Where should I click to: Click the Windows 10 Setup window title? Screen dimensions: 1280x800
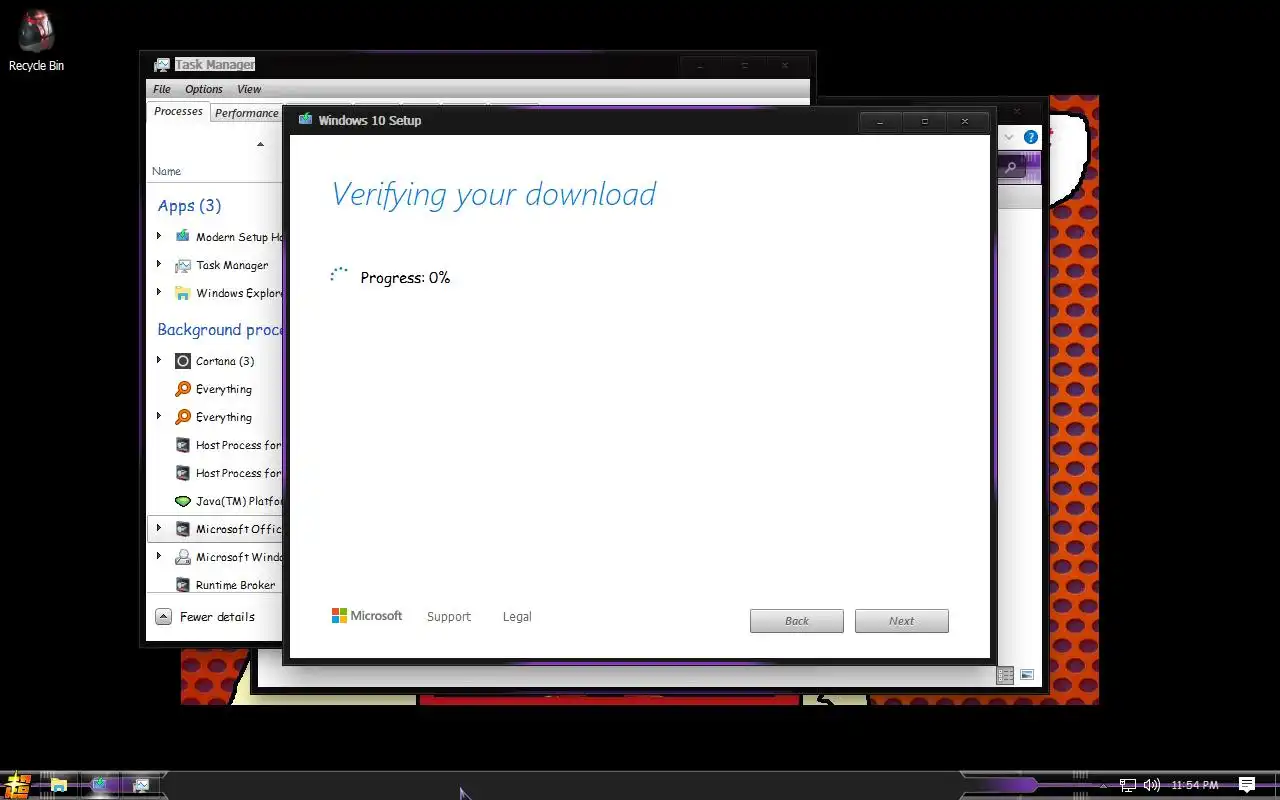point(370,120)
